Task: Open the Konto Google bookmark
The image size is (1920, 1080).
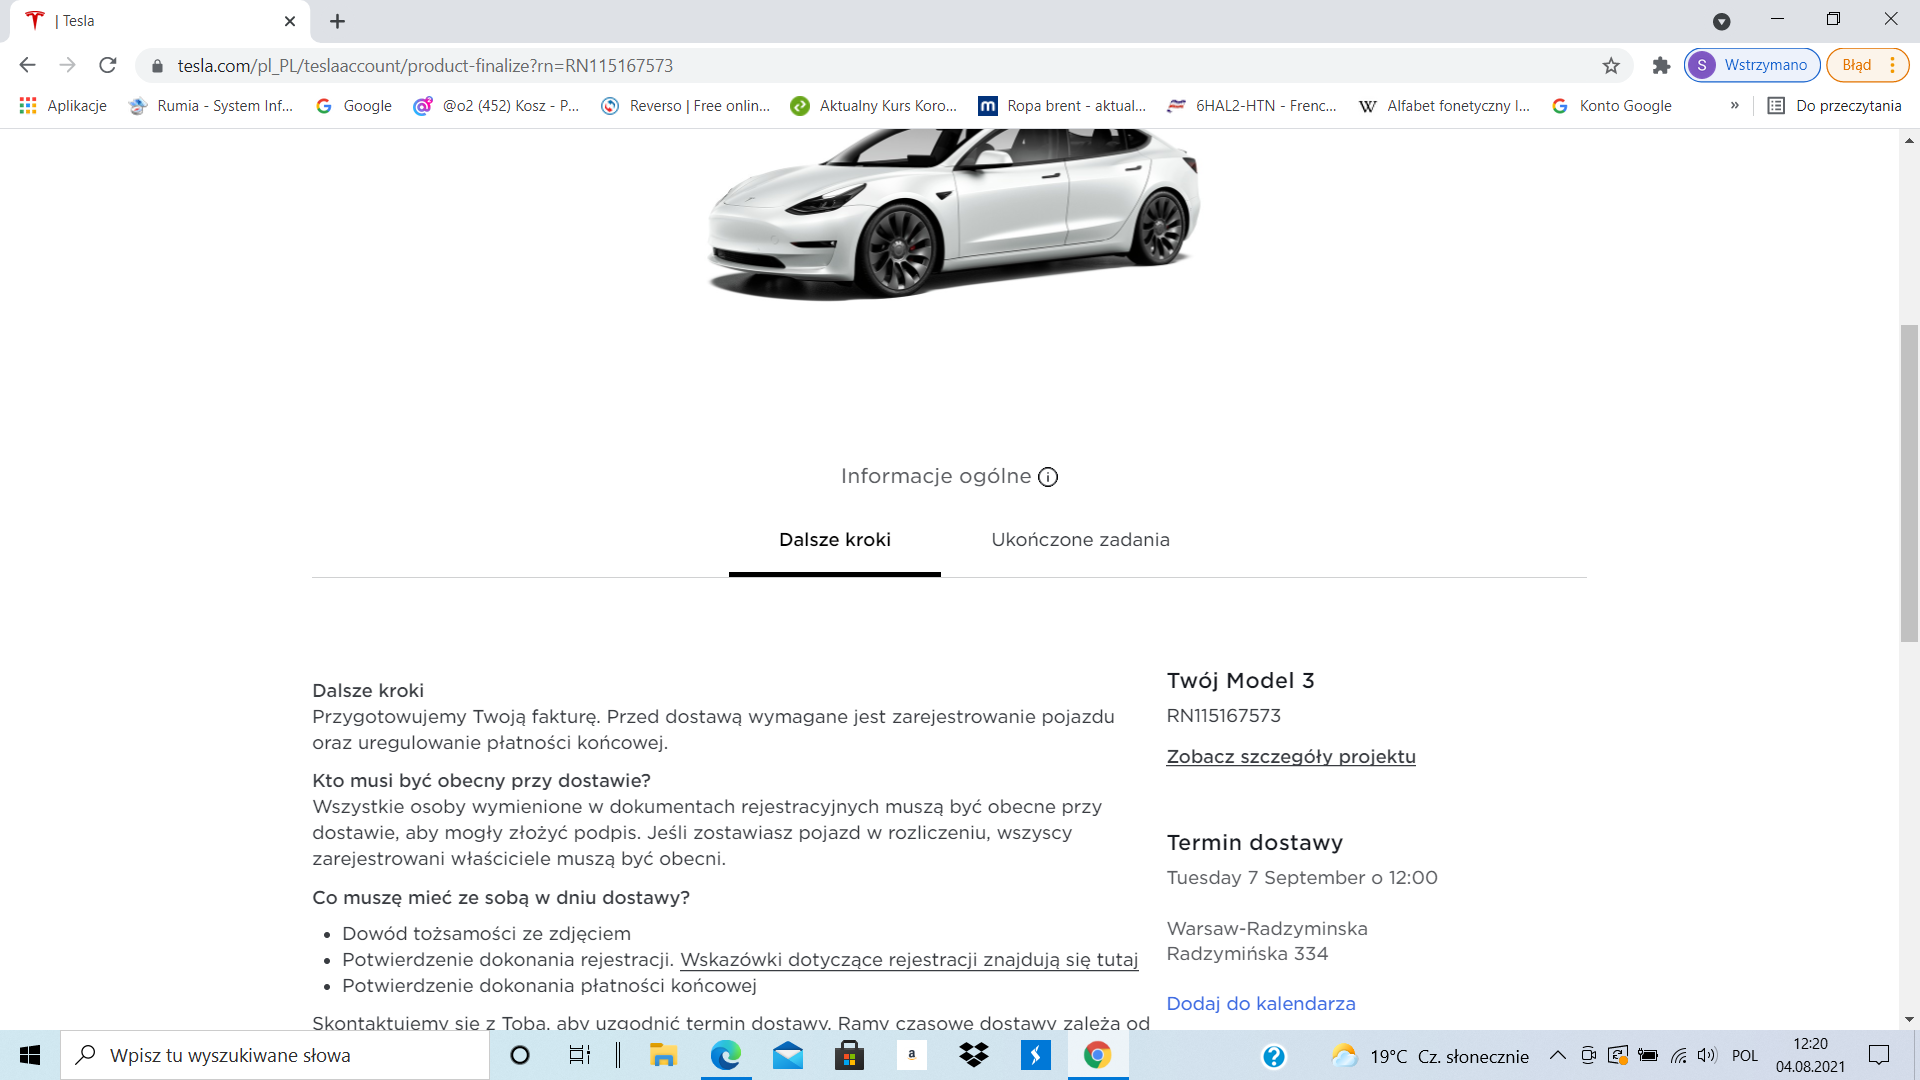Action: coord(1612,106)
